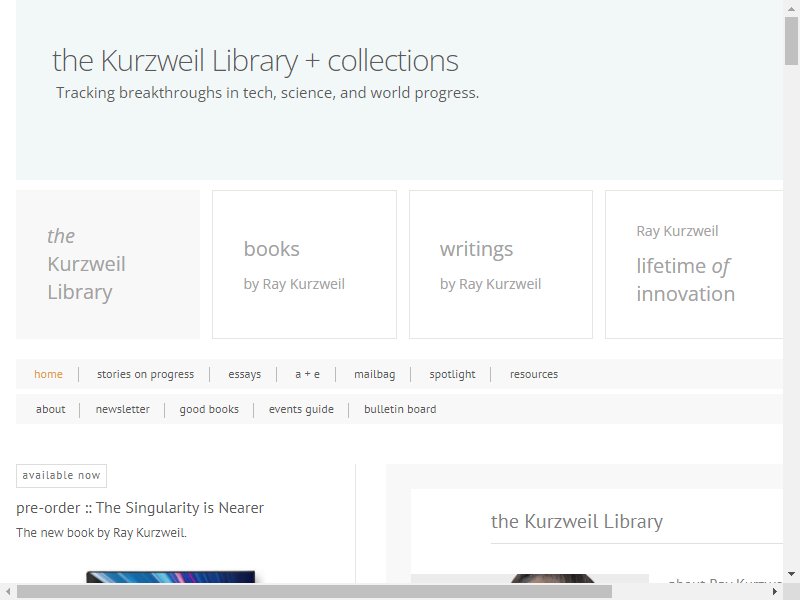Click the vertical scrollbar down arrow
This screenshot has height=600, width=800.
791,574
